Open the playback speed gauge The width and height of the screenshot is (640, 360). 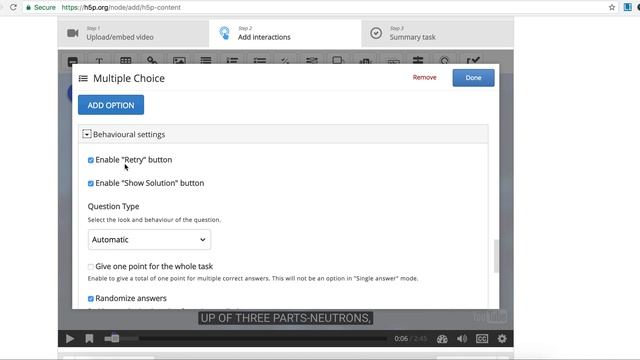tap(442, 339)
